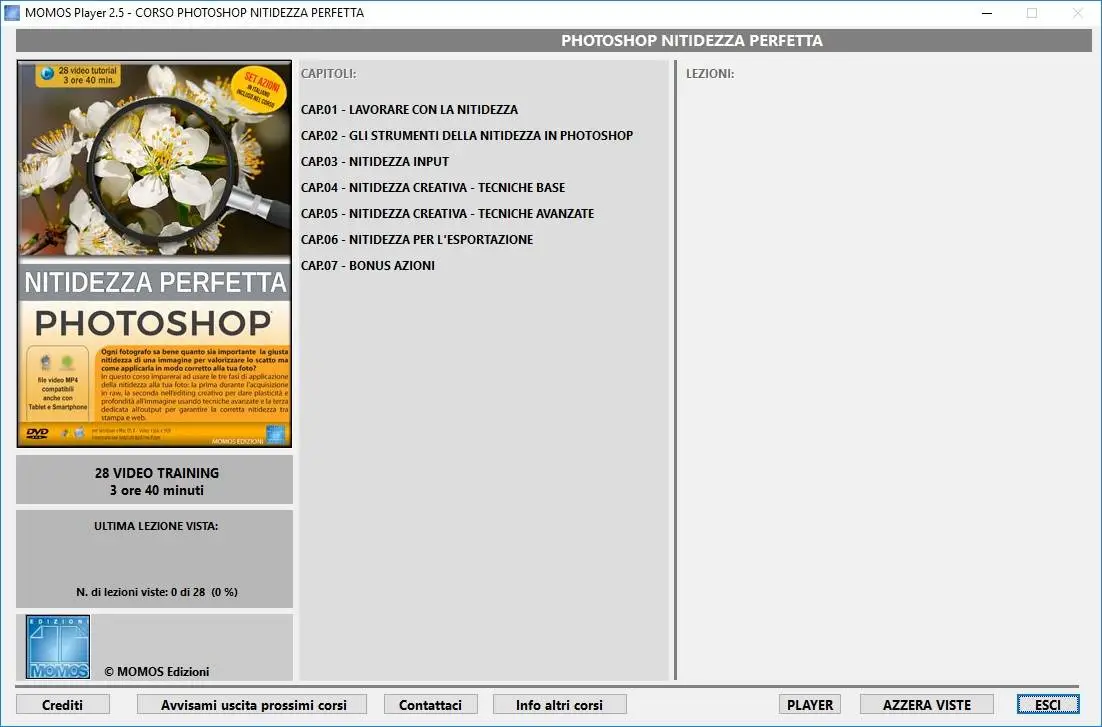Open the Contattaci button

tap(431, 705)
